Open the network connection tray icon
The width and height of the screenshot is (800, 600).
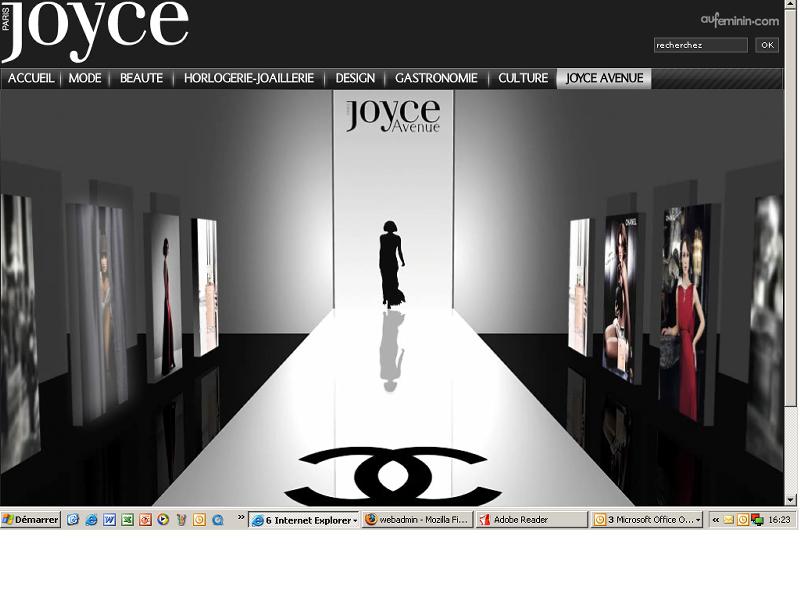tap(757, 520)
